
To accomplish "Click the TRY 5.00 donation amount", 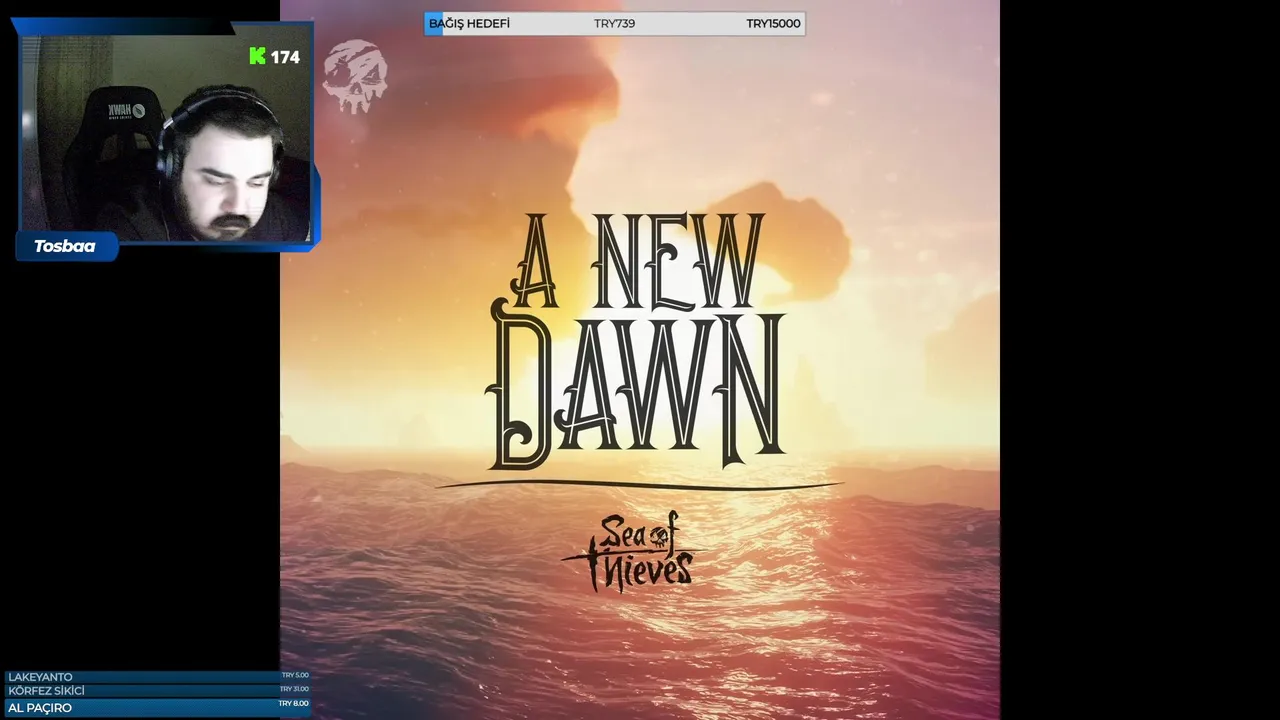I will point(295,675).
